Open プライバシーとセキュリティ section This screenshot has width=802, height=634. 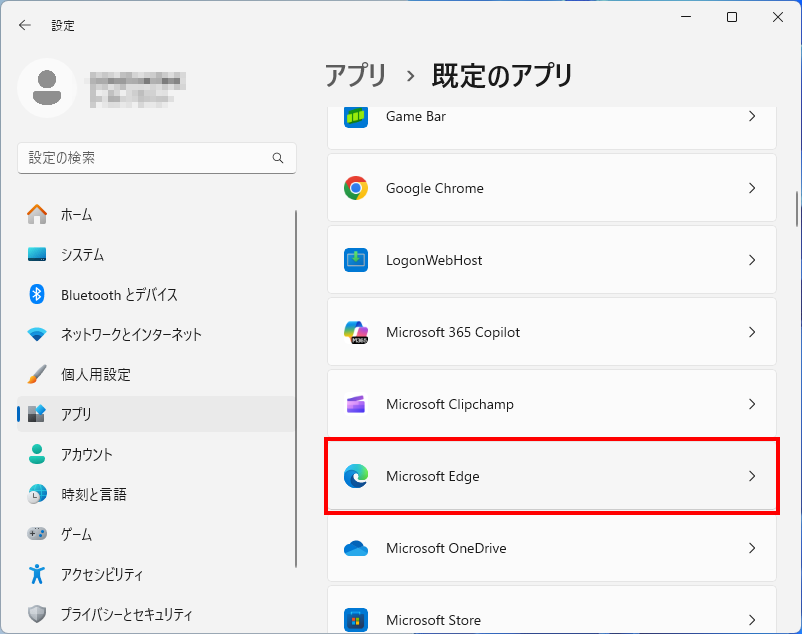tap(156, 614)
